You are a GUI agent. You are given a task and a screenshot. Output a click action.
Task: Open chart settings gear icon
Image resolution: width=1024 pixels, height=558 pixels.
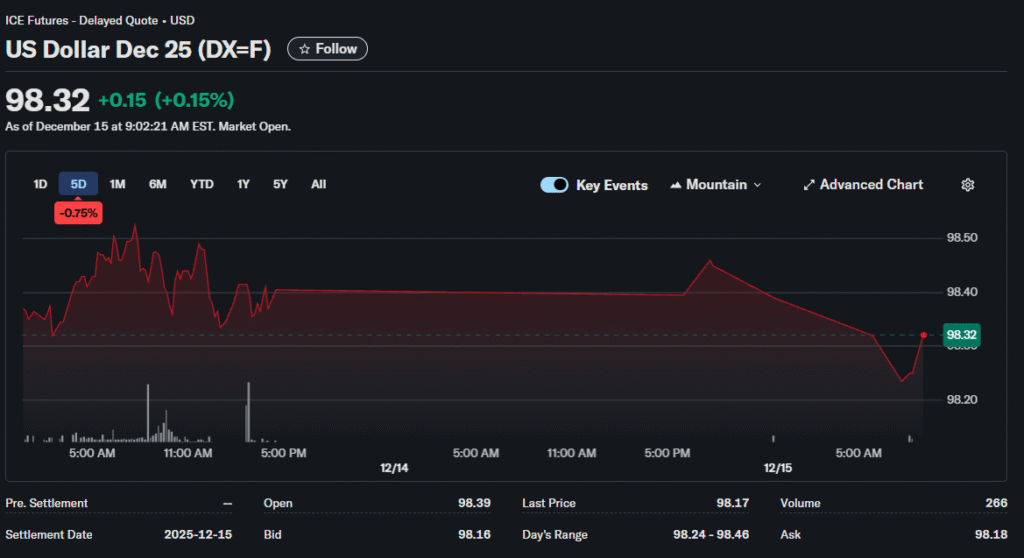pyautogui.click(x=967, y=185)
